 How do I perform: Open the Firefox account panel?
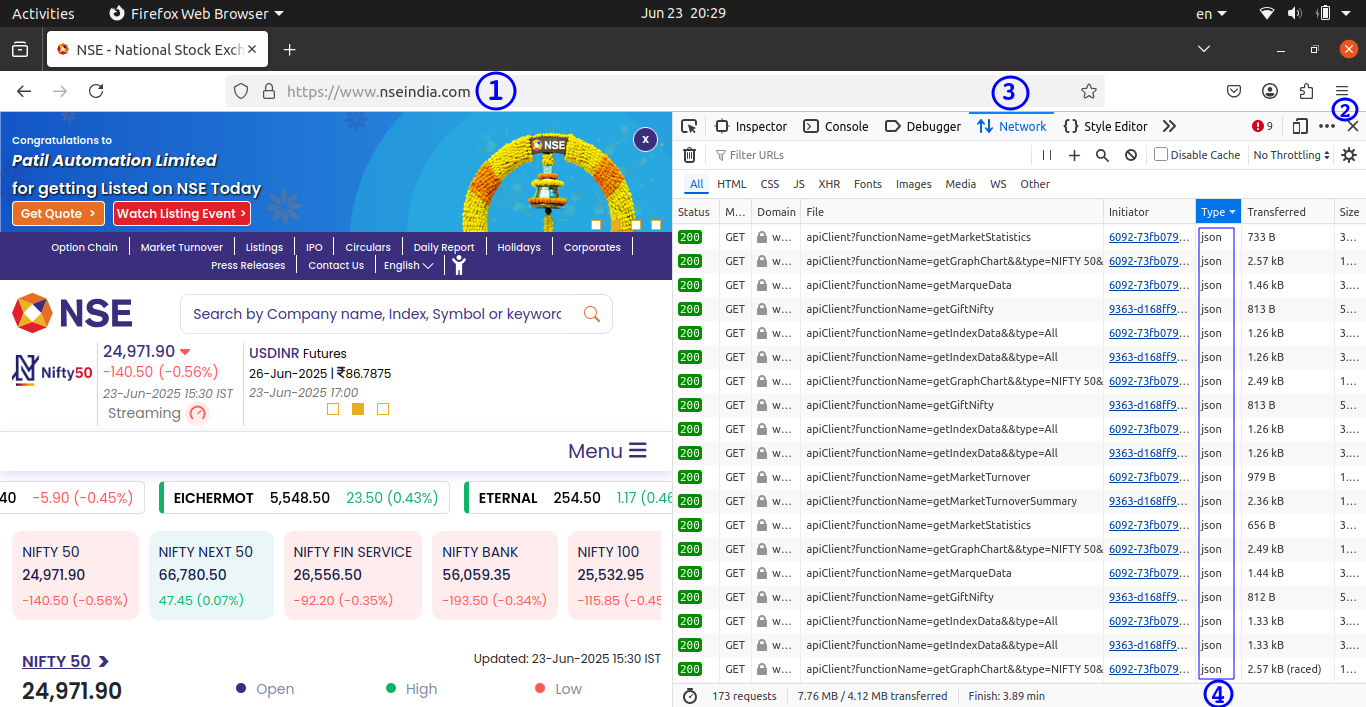(1270, 91)
